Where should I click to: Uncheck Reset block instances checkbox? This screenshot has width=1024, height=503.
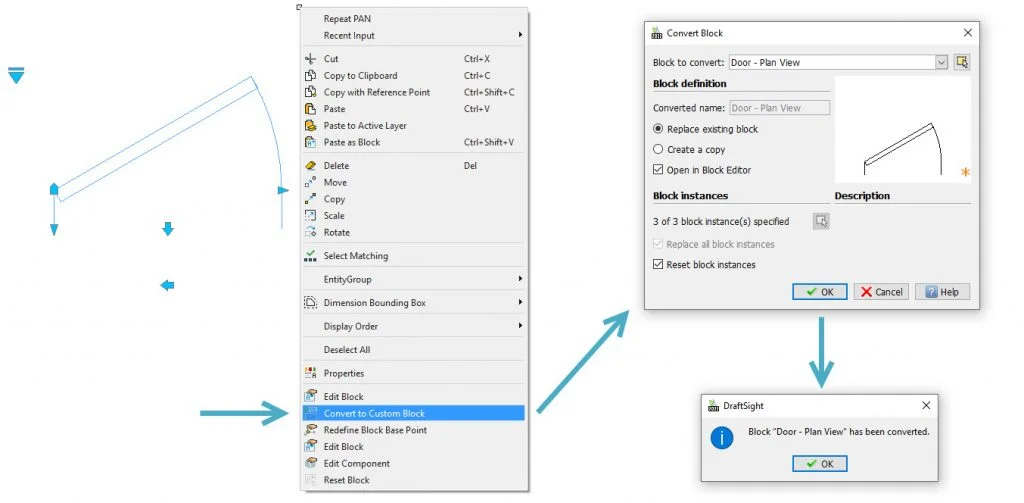(x=658, y=265)
